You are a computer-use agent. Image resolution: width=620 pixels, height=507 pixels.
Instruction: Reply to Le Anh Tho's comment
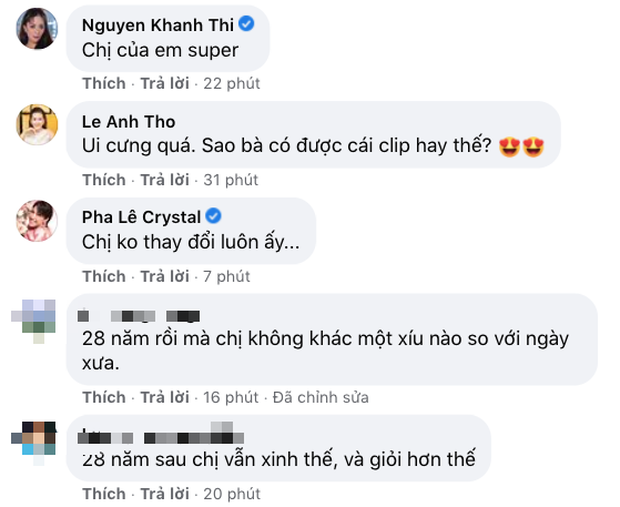pyautogui.click(x=164, y=180)
